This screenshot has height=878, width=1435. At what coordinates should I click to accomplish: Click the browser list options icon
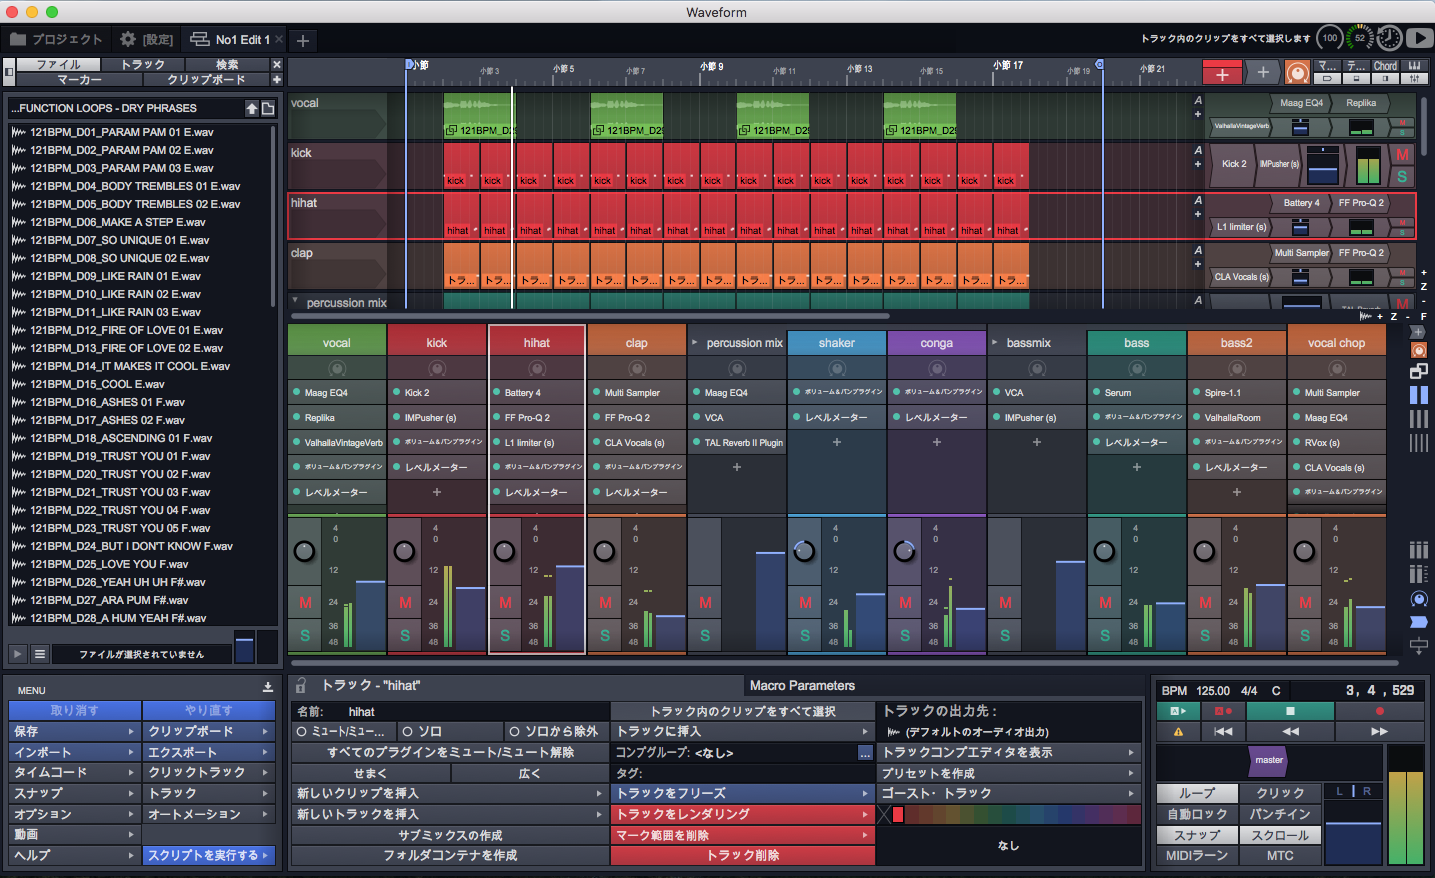tap(40, 654)
